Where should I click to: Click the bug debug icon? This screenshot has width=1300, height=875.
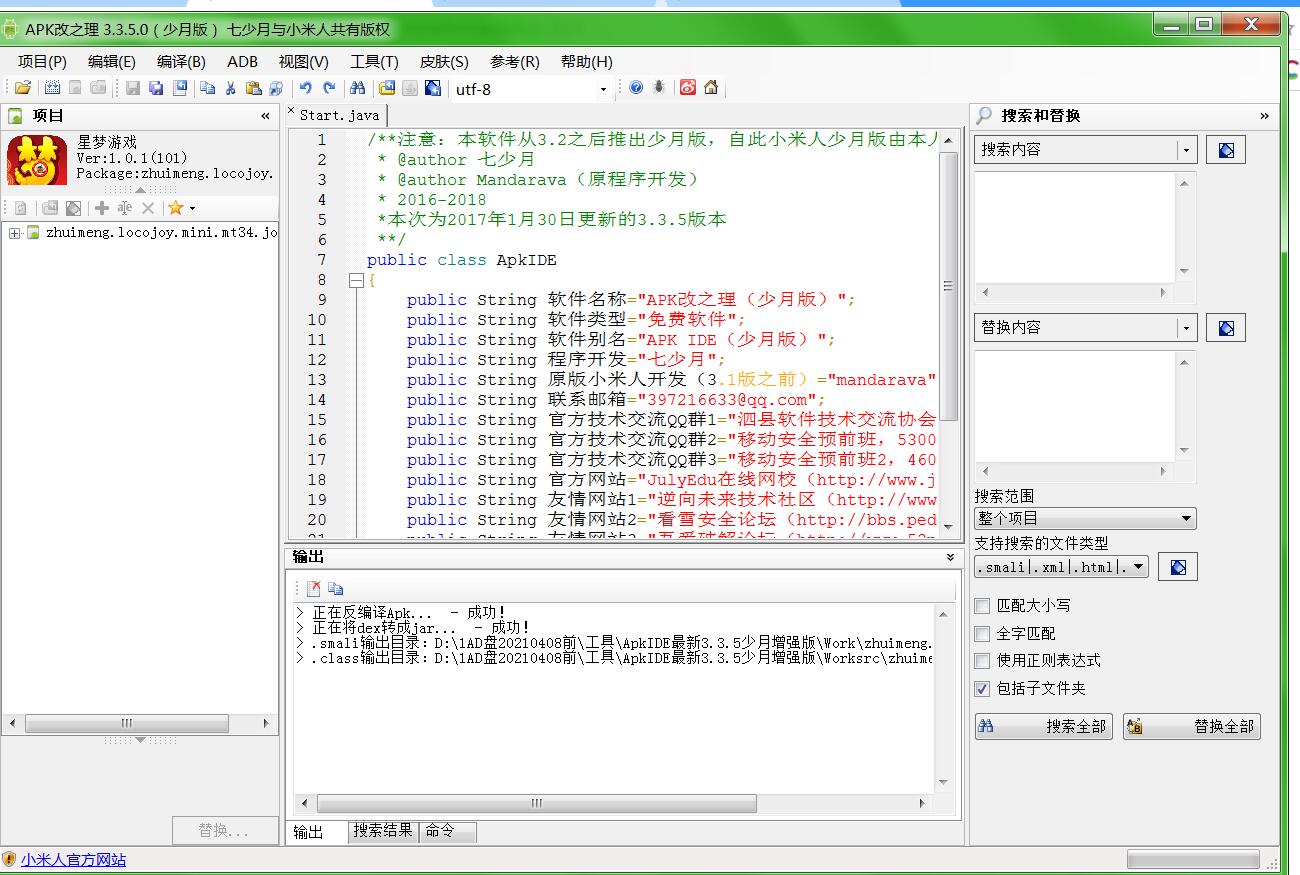(659, 88)
